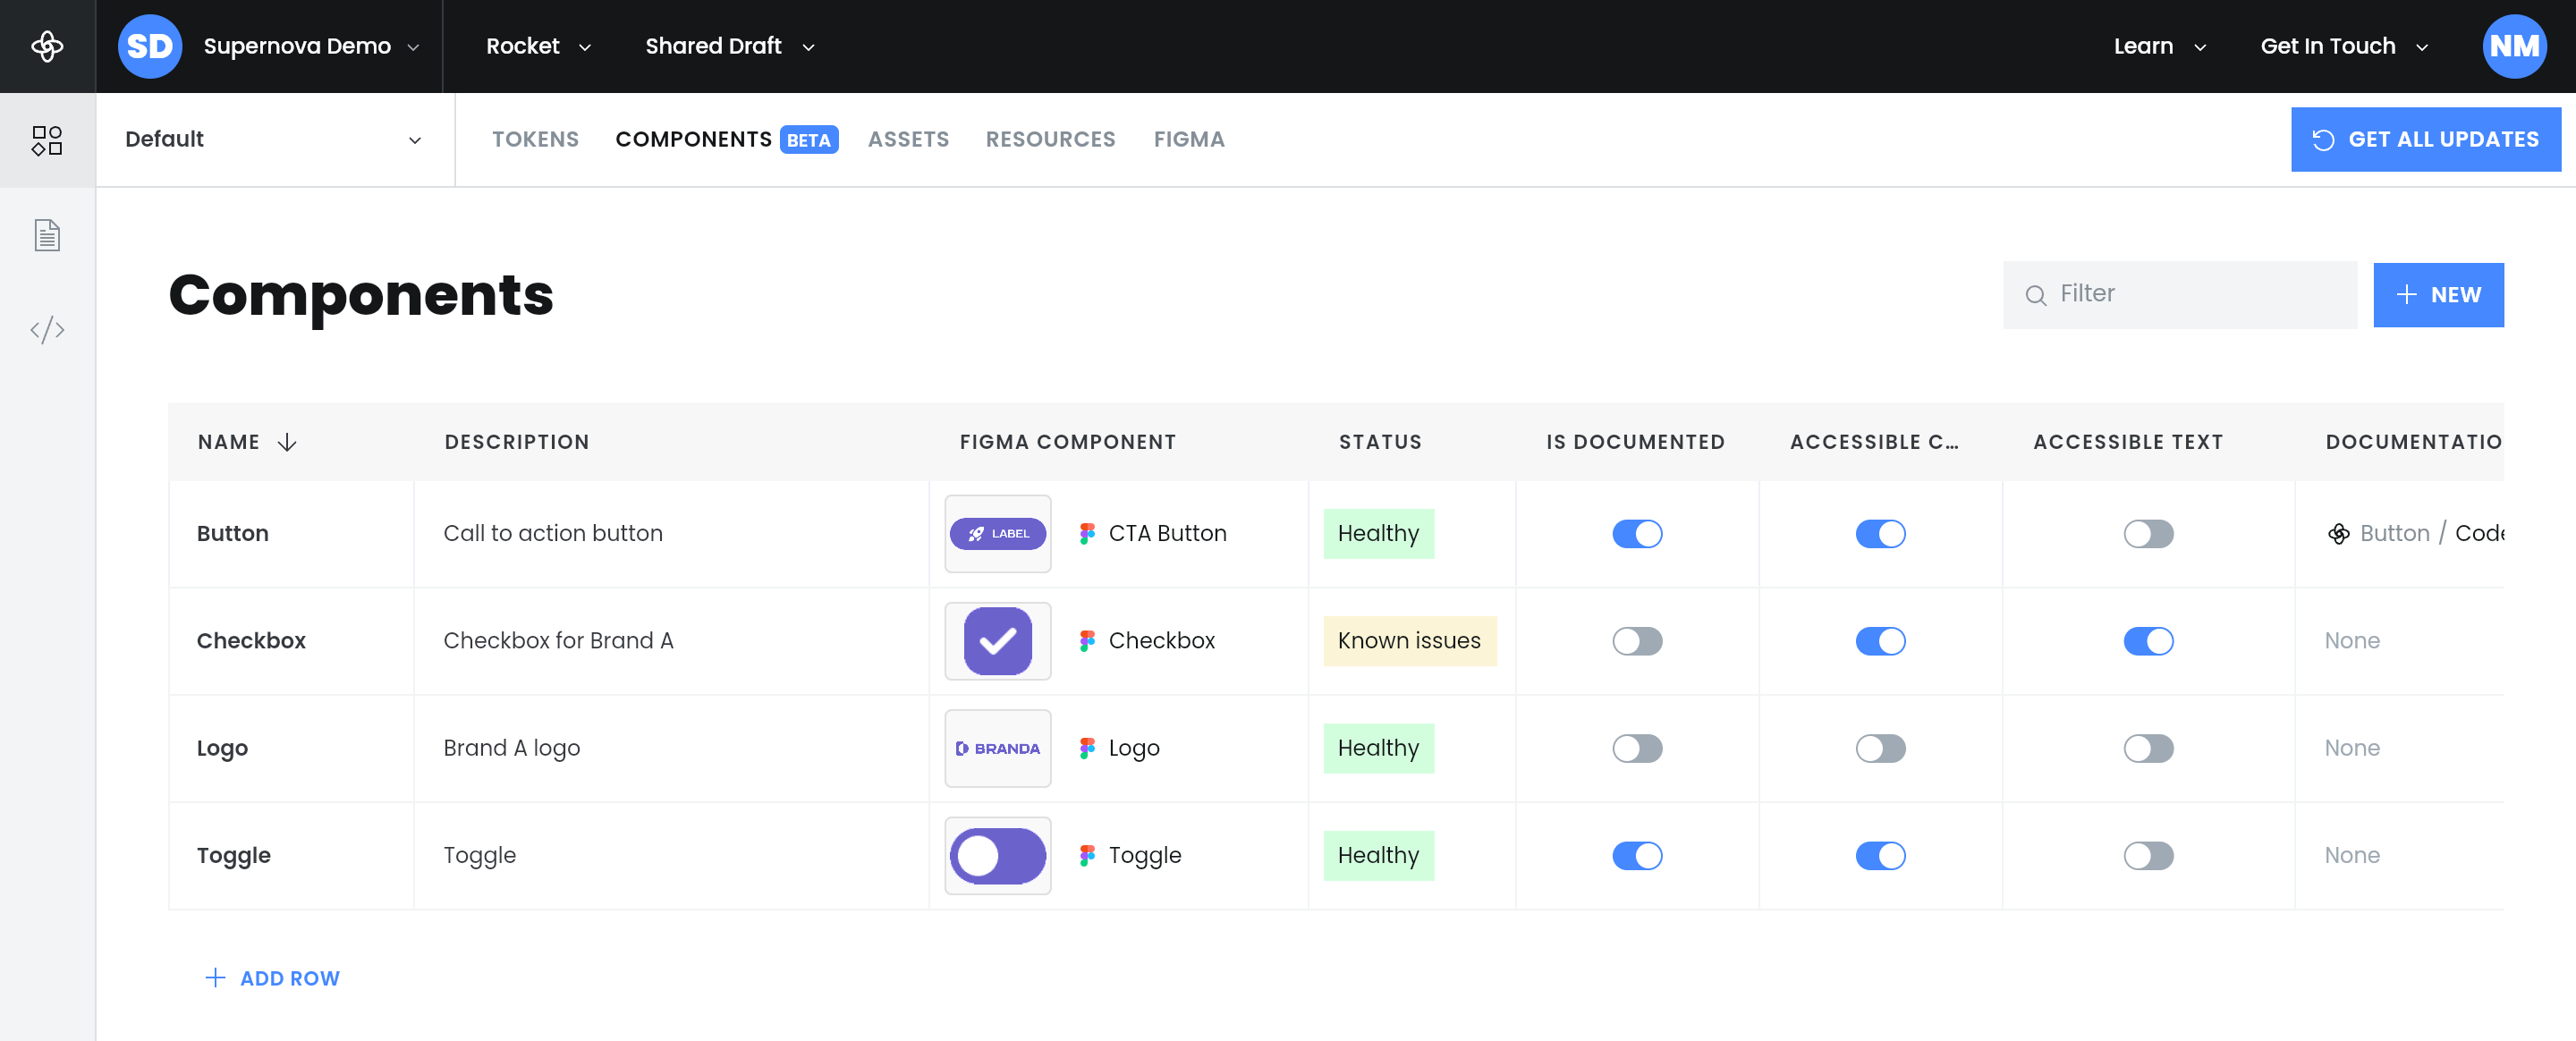Click the ADD ROW link

pyautogui.click(x=272, y=978)
